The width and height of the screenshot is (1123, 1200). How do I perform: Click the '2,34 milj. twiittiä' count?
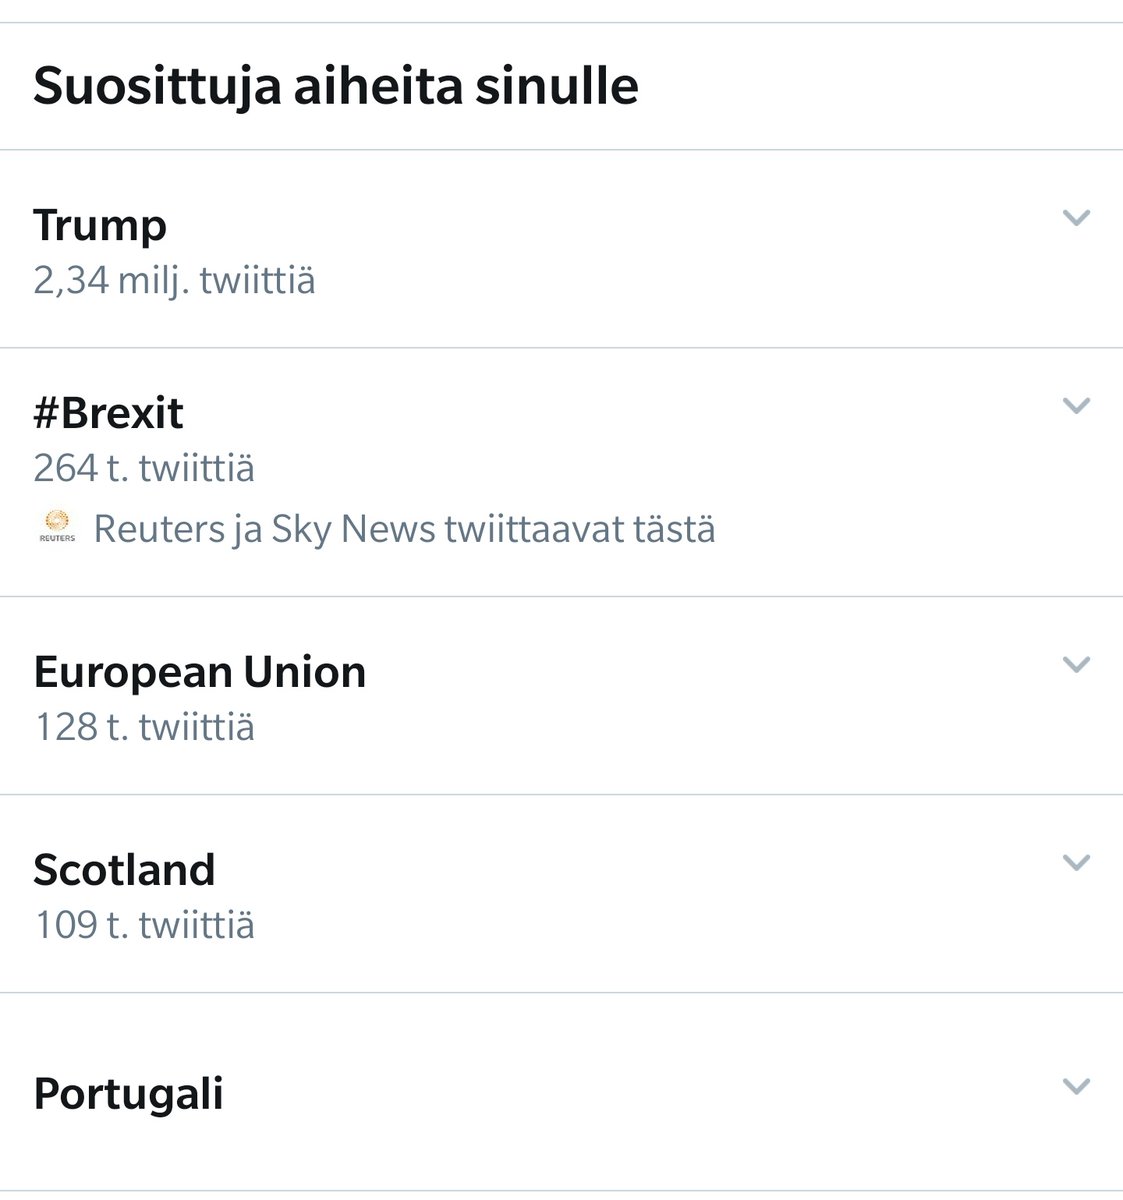174,280
